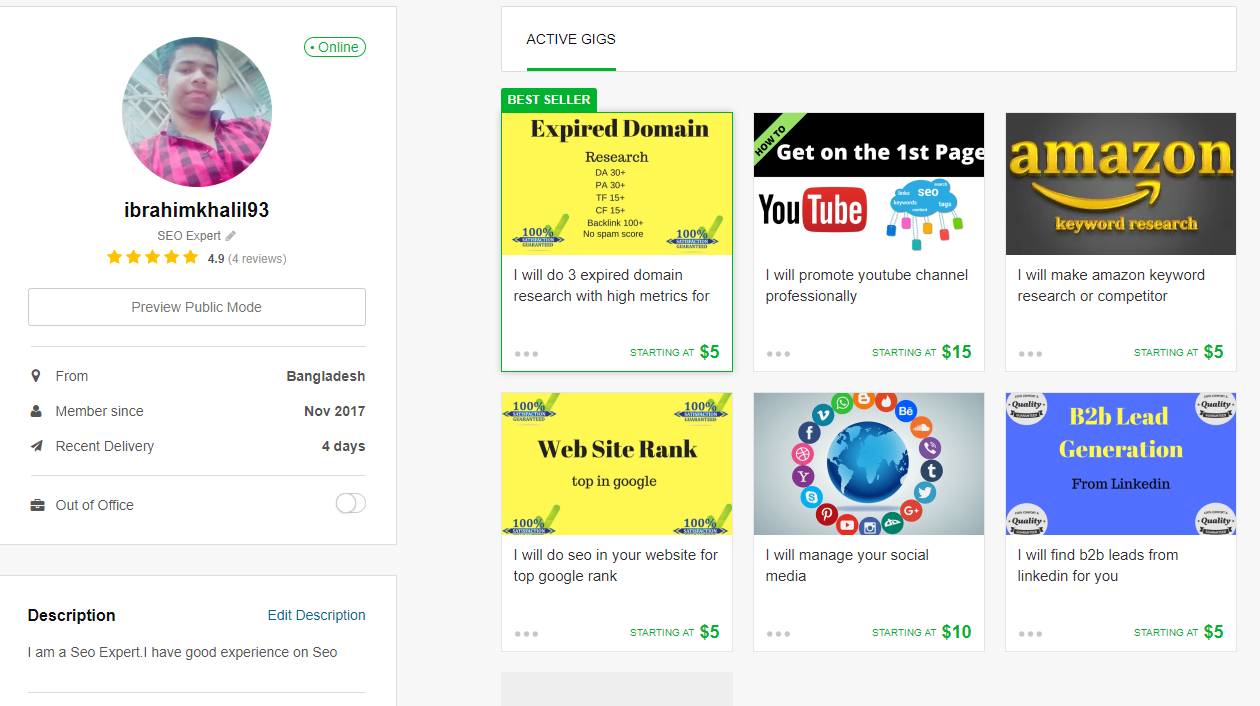Open gig title seo for top google rank
1260x706 pixels.
(x=616, y=566)
